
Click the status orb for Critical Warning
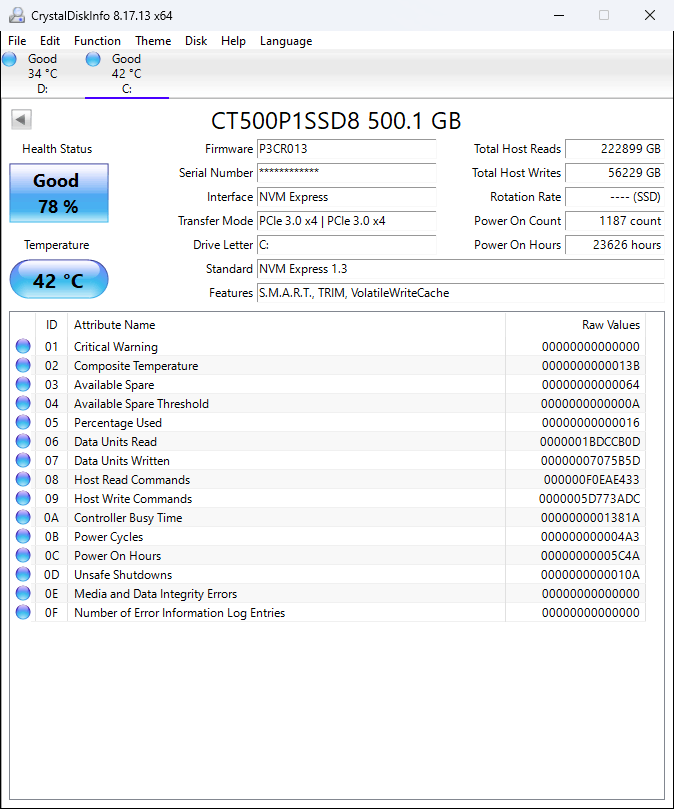coord(23,346)
